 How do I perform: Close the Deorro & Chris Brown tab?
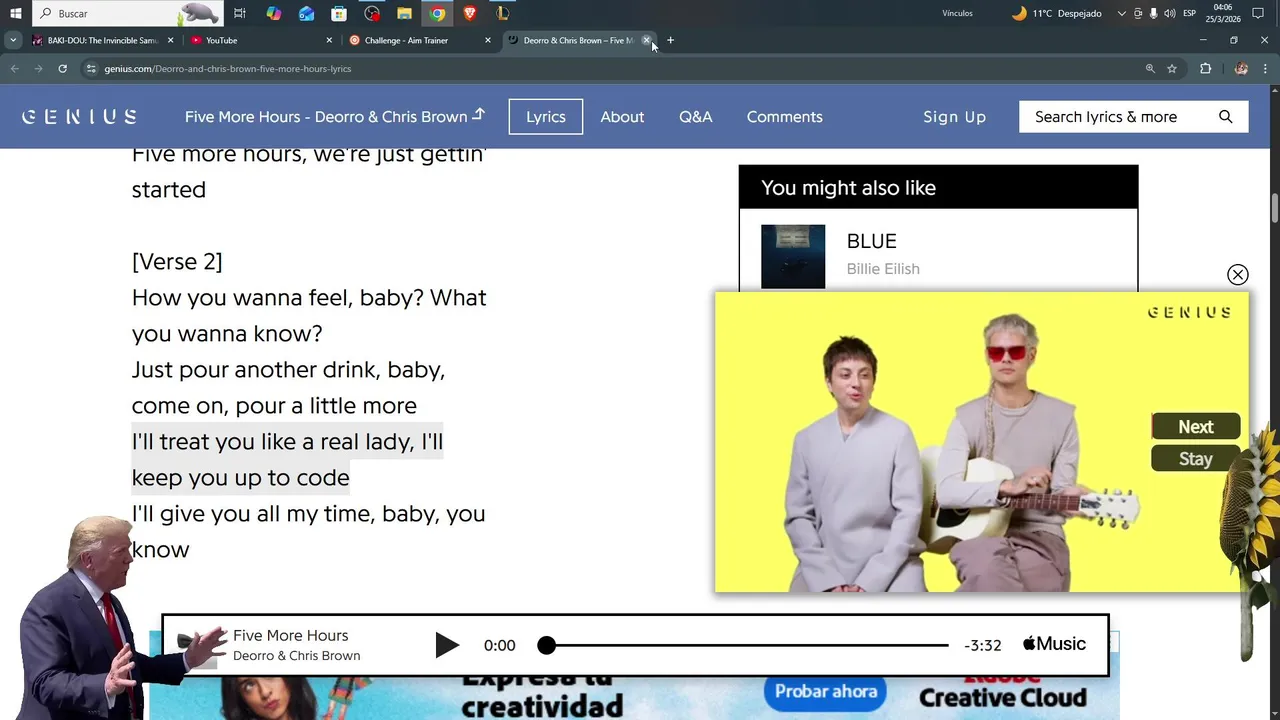(646, 40)
